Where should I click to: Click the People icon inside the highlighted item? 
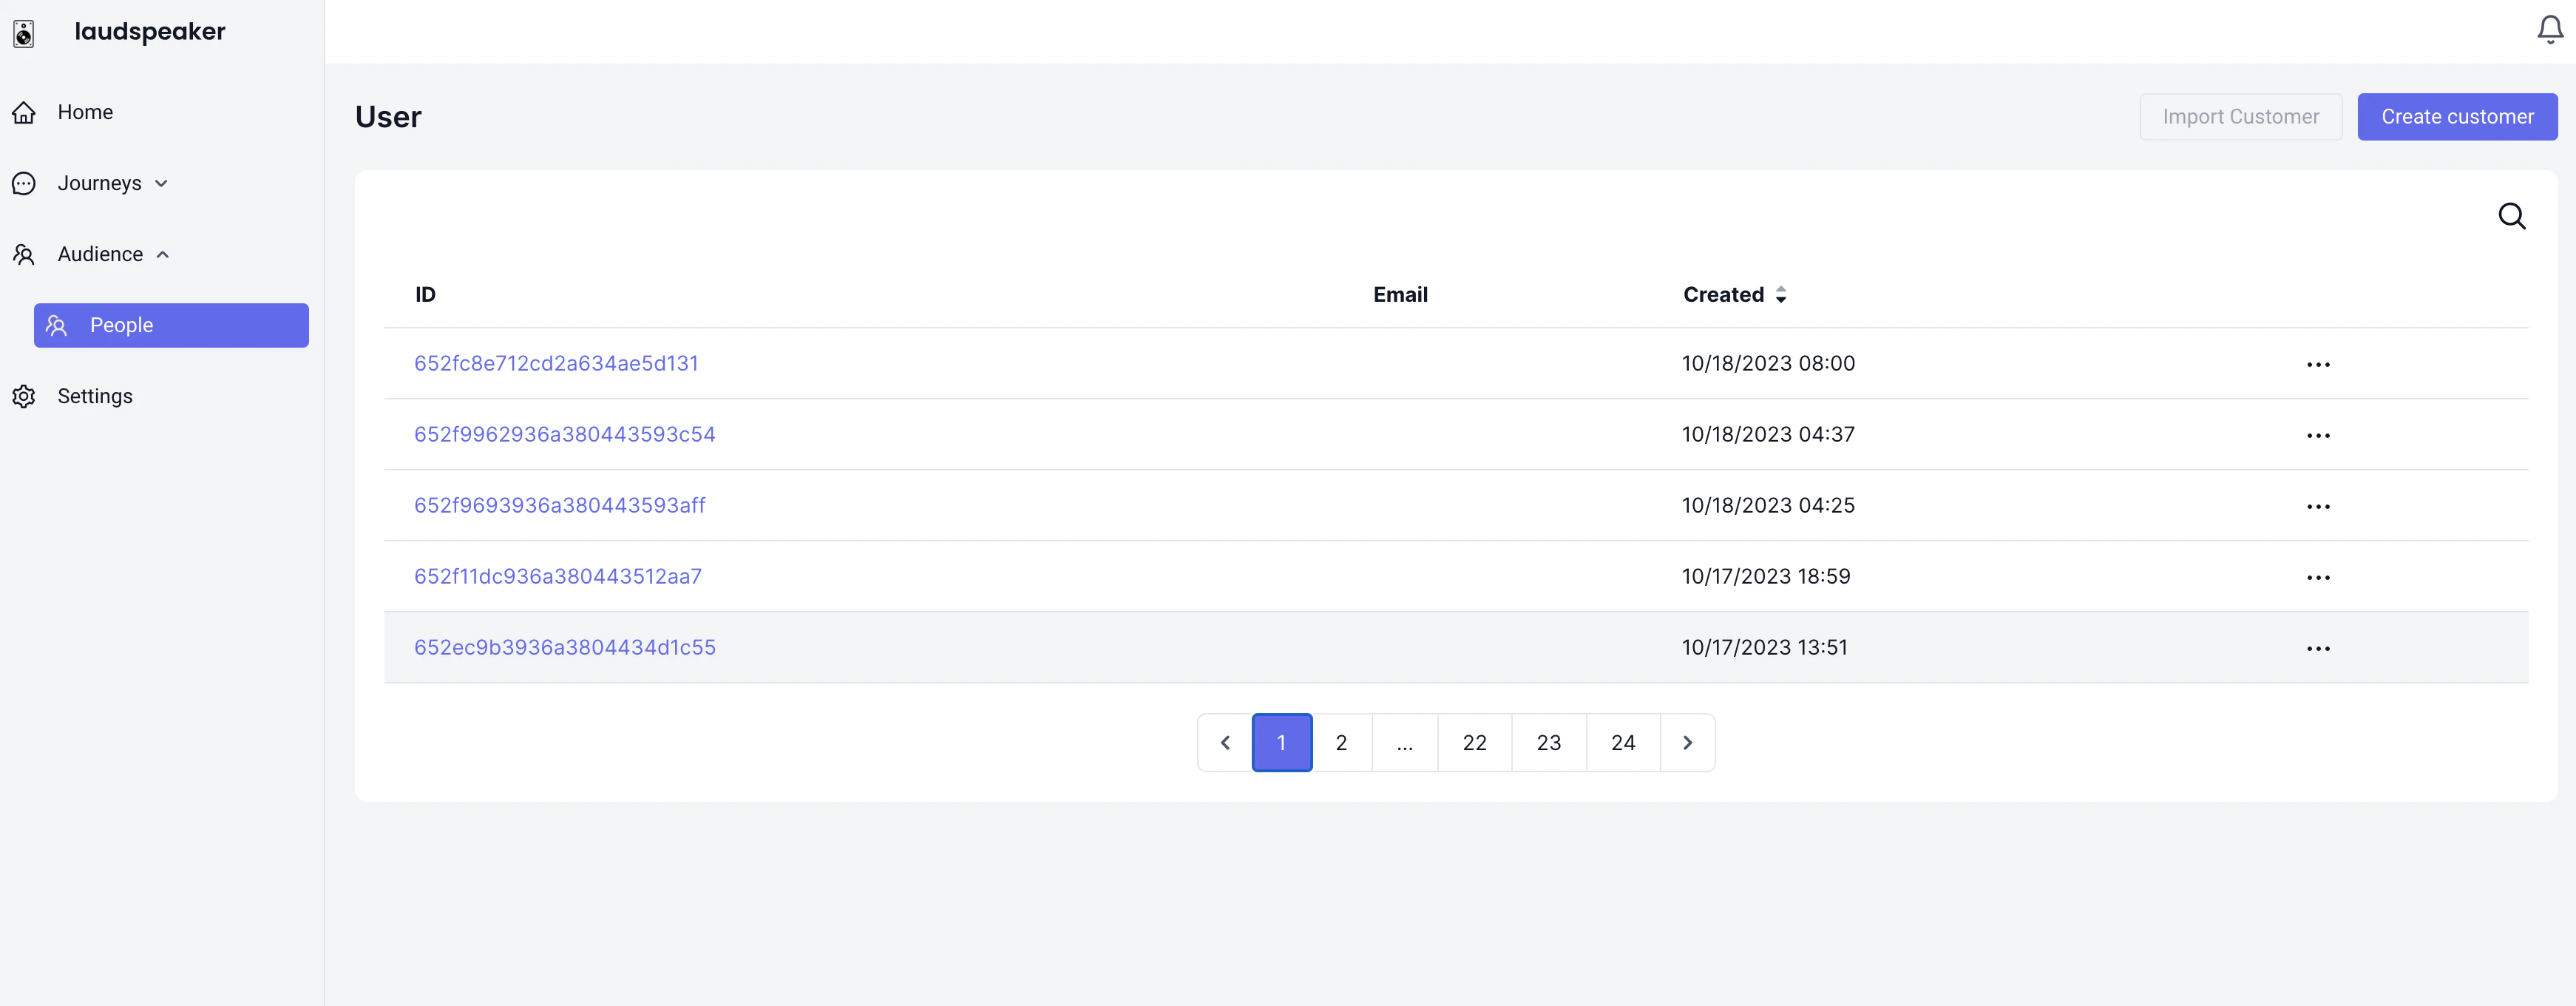coord(55,325)
